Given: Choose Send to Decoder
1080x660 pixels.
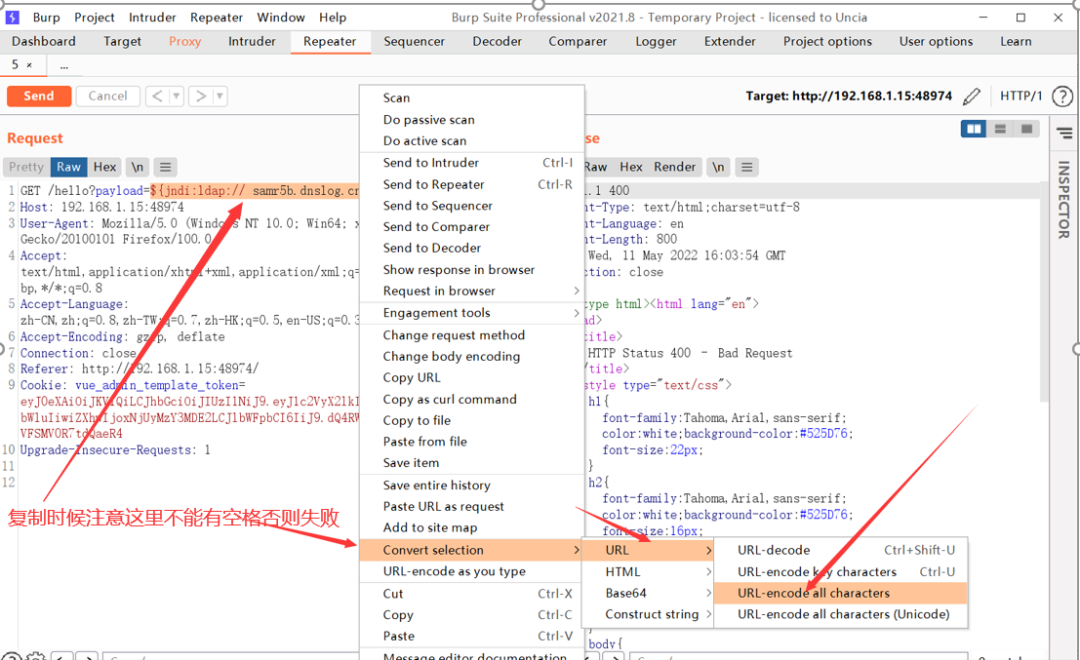Looking at the screenshot, I should coord(472,248).
